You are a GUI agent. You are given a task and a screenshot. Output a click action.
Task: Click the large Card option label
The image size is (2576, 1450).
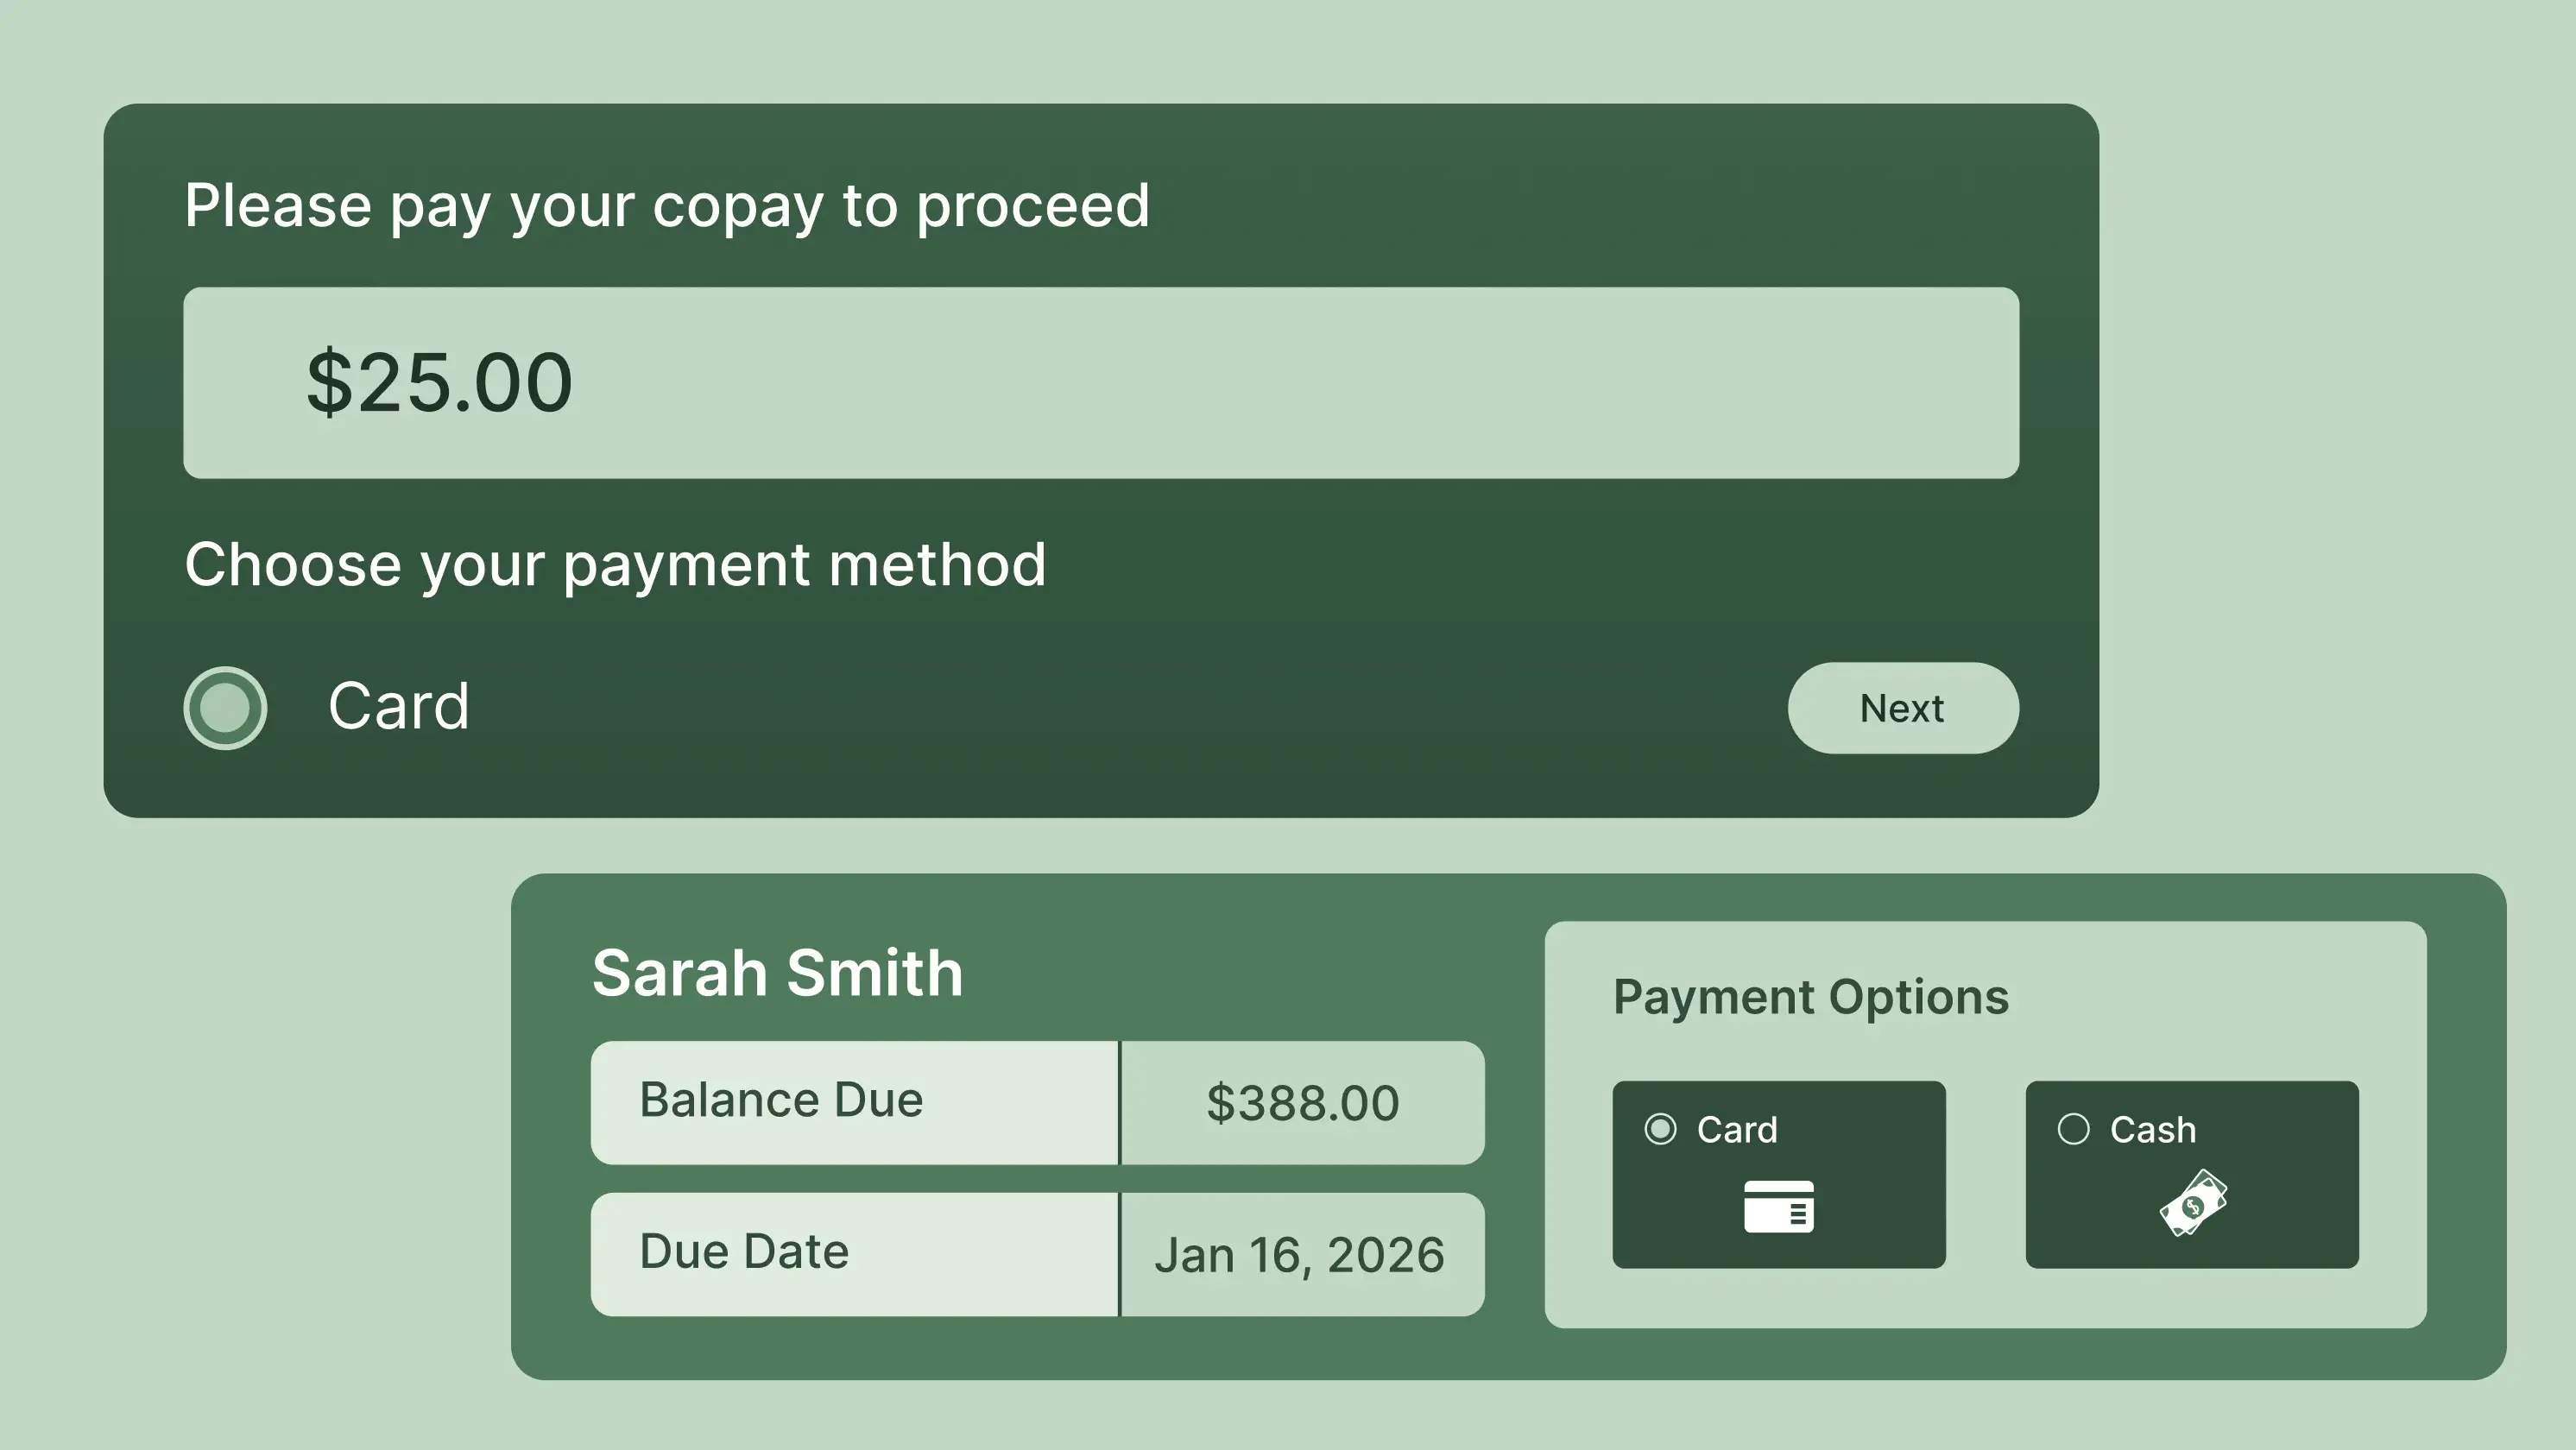tap(398, 706)
